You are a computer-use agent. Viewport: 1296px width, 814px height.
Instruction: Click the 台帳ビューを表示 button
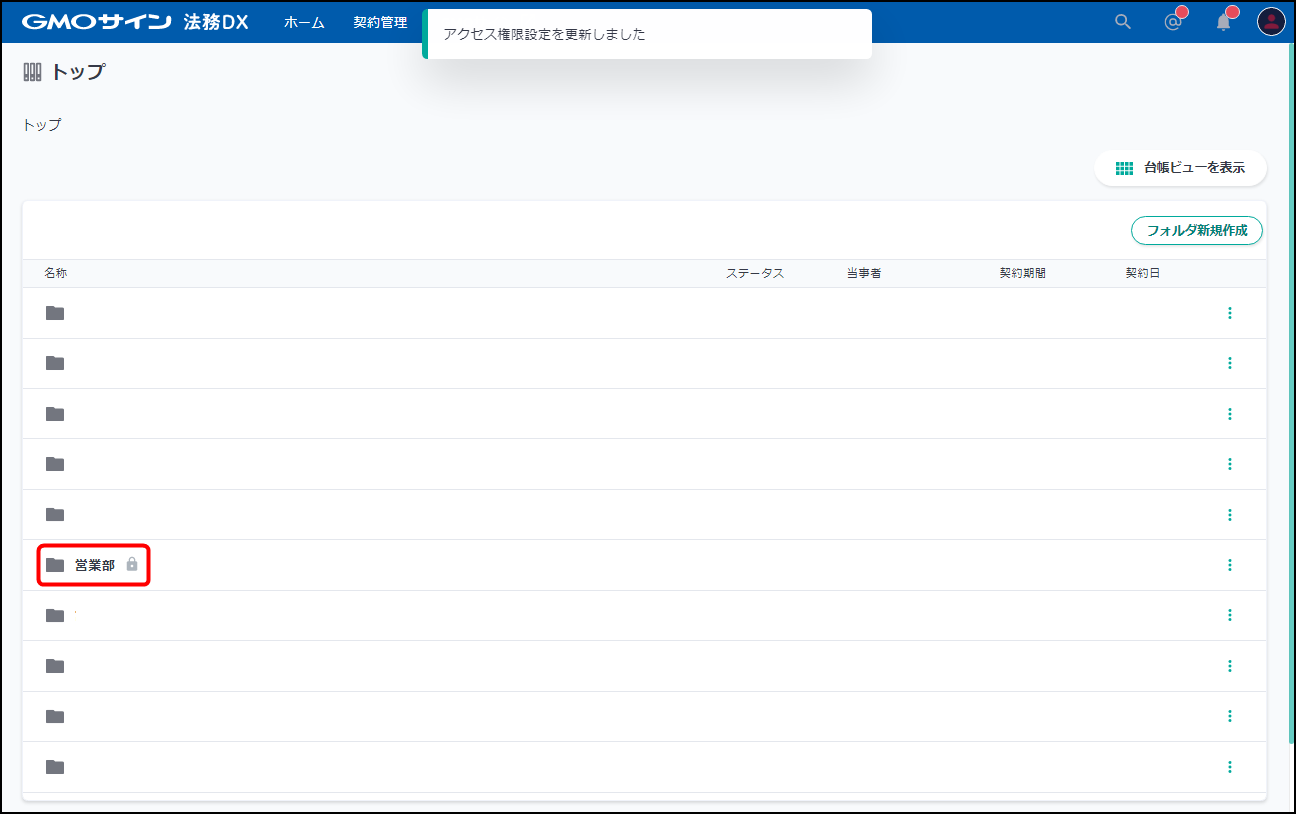pyautogui.click(x=1180, y=168)
